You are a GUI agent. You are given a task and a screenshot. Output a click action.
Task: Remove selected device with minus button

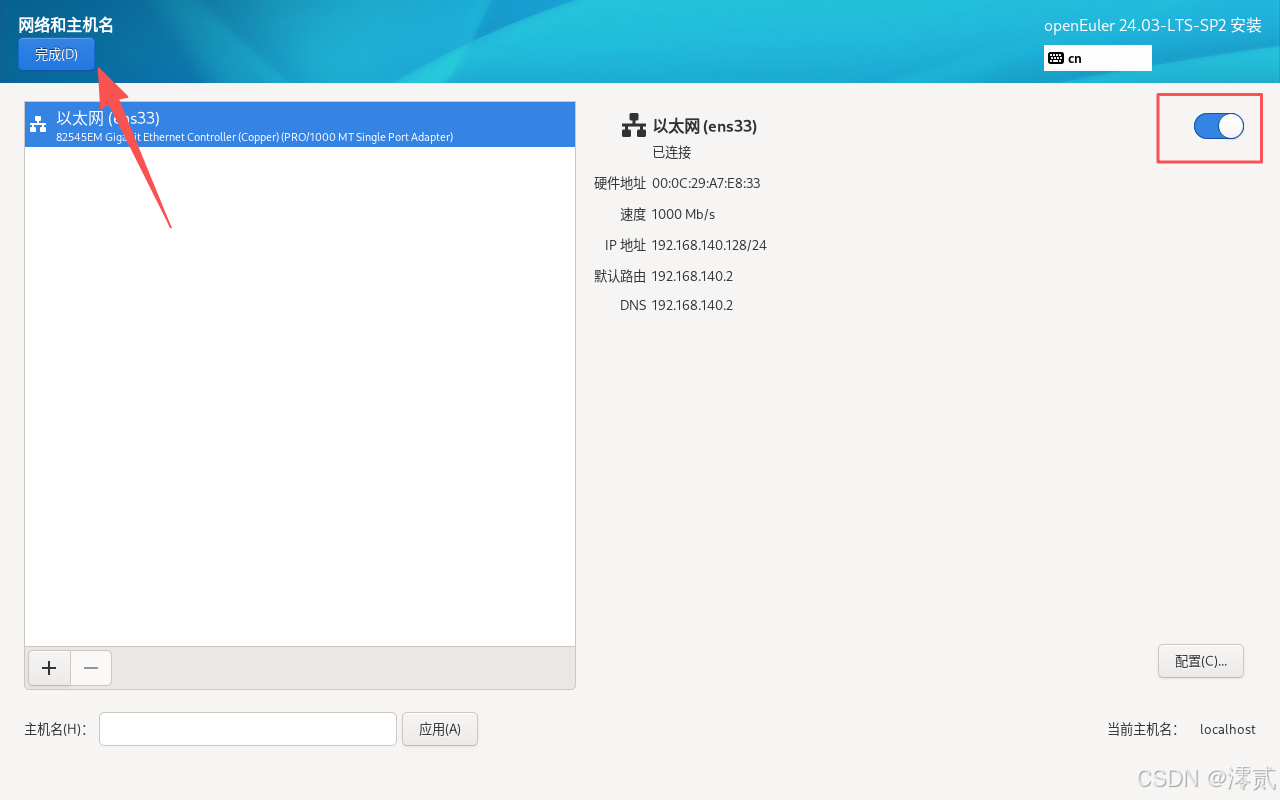click(x=91, y=668)
